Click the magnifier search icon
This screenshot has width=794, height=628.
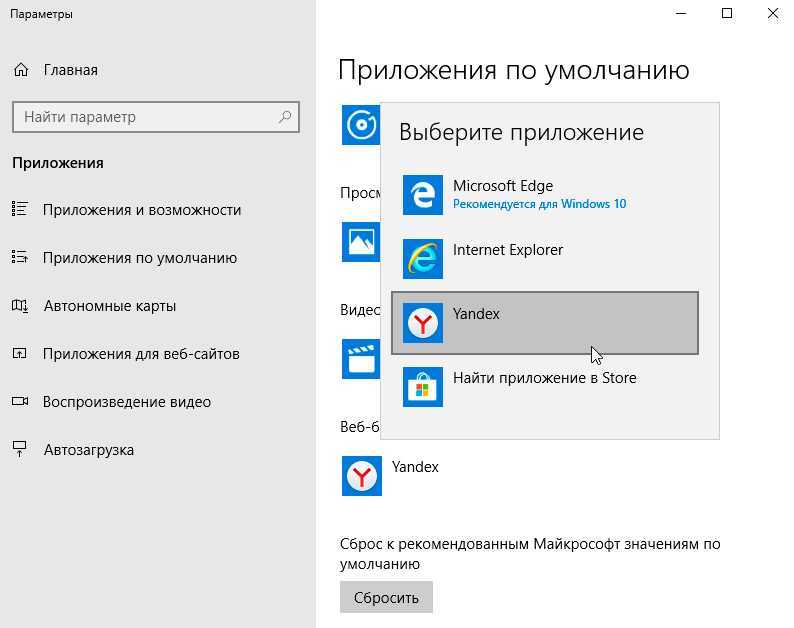coord(285,117)
